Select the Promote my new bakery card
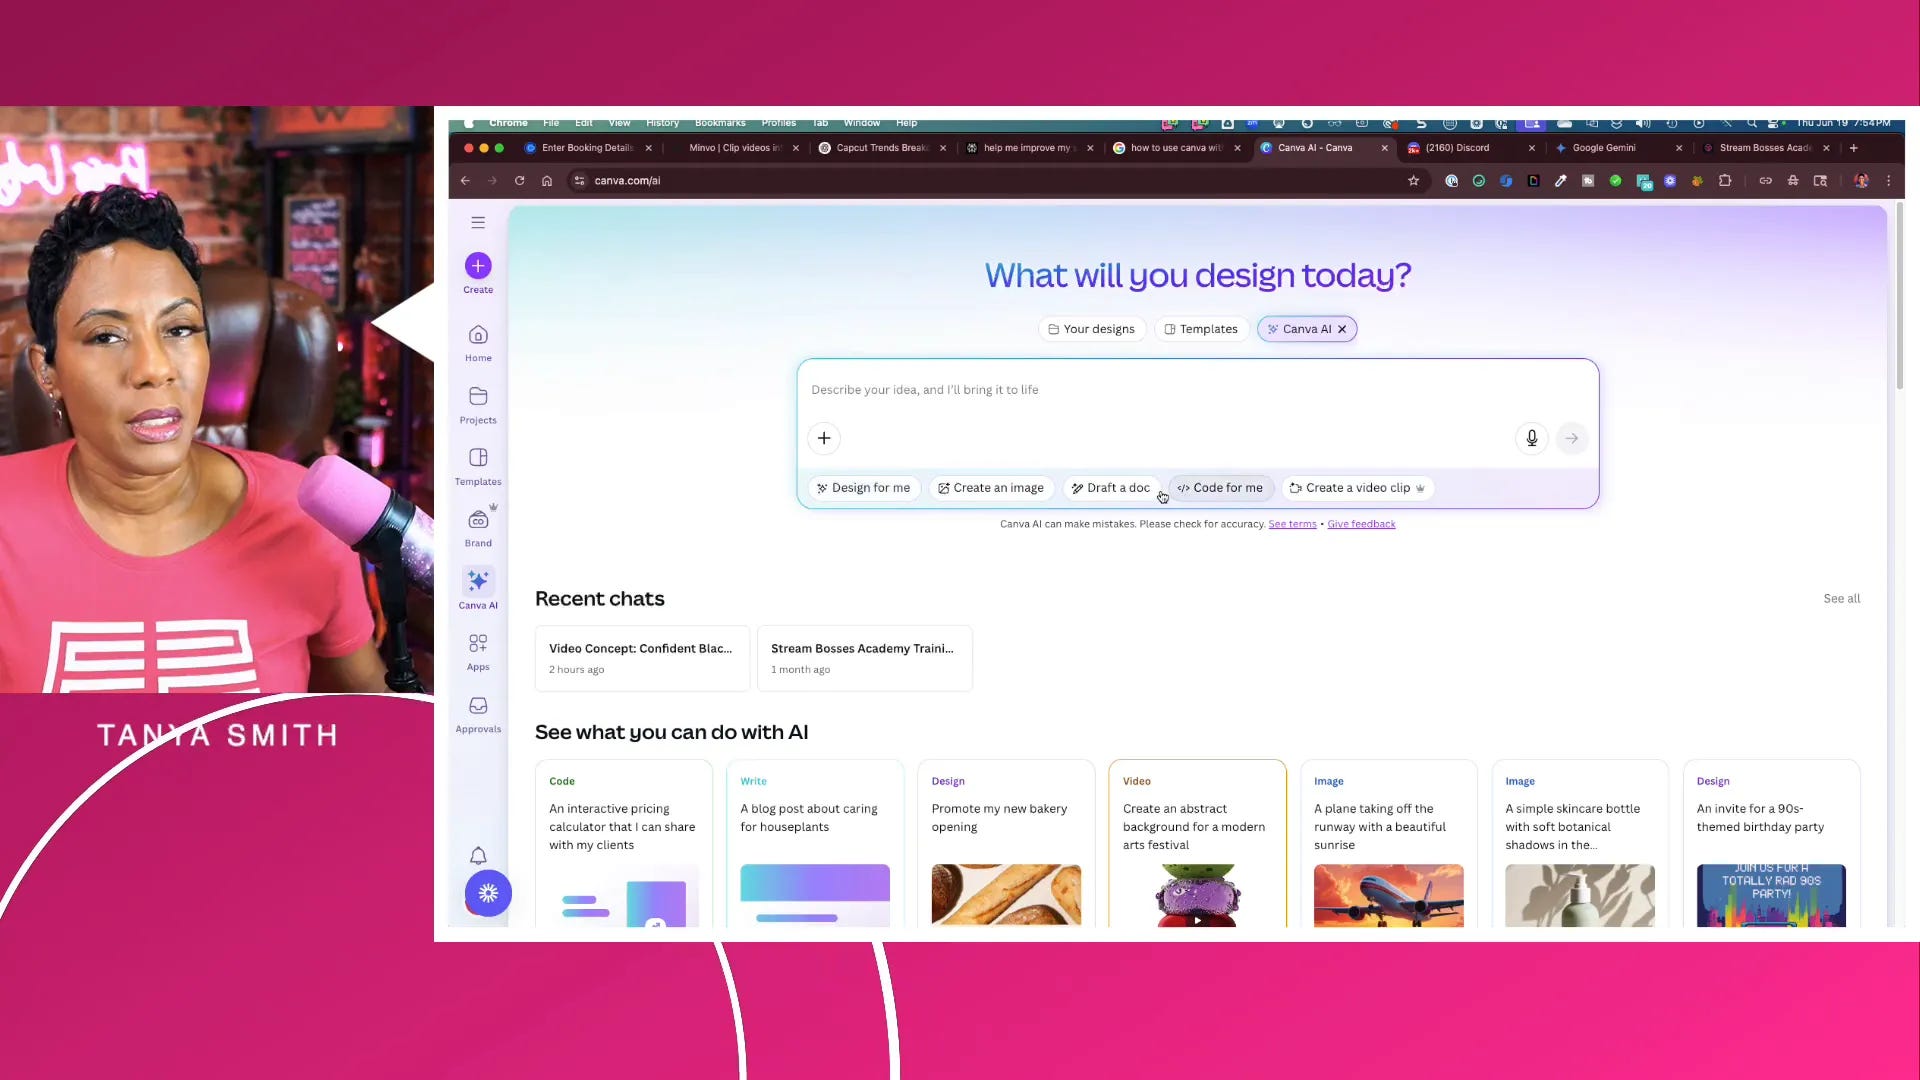1920x1080 pixels. coord(1006,843)
